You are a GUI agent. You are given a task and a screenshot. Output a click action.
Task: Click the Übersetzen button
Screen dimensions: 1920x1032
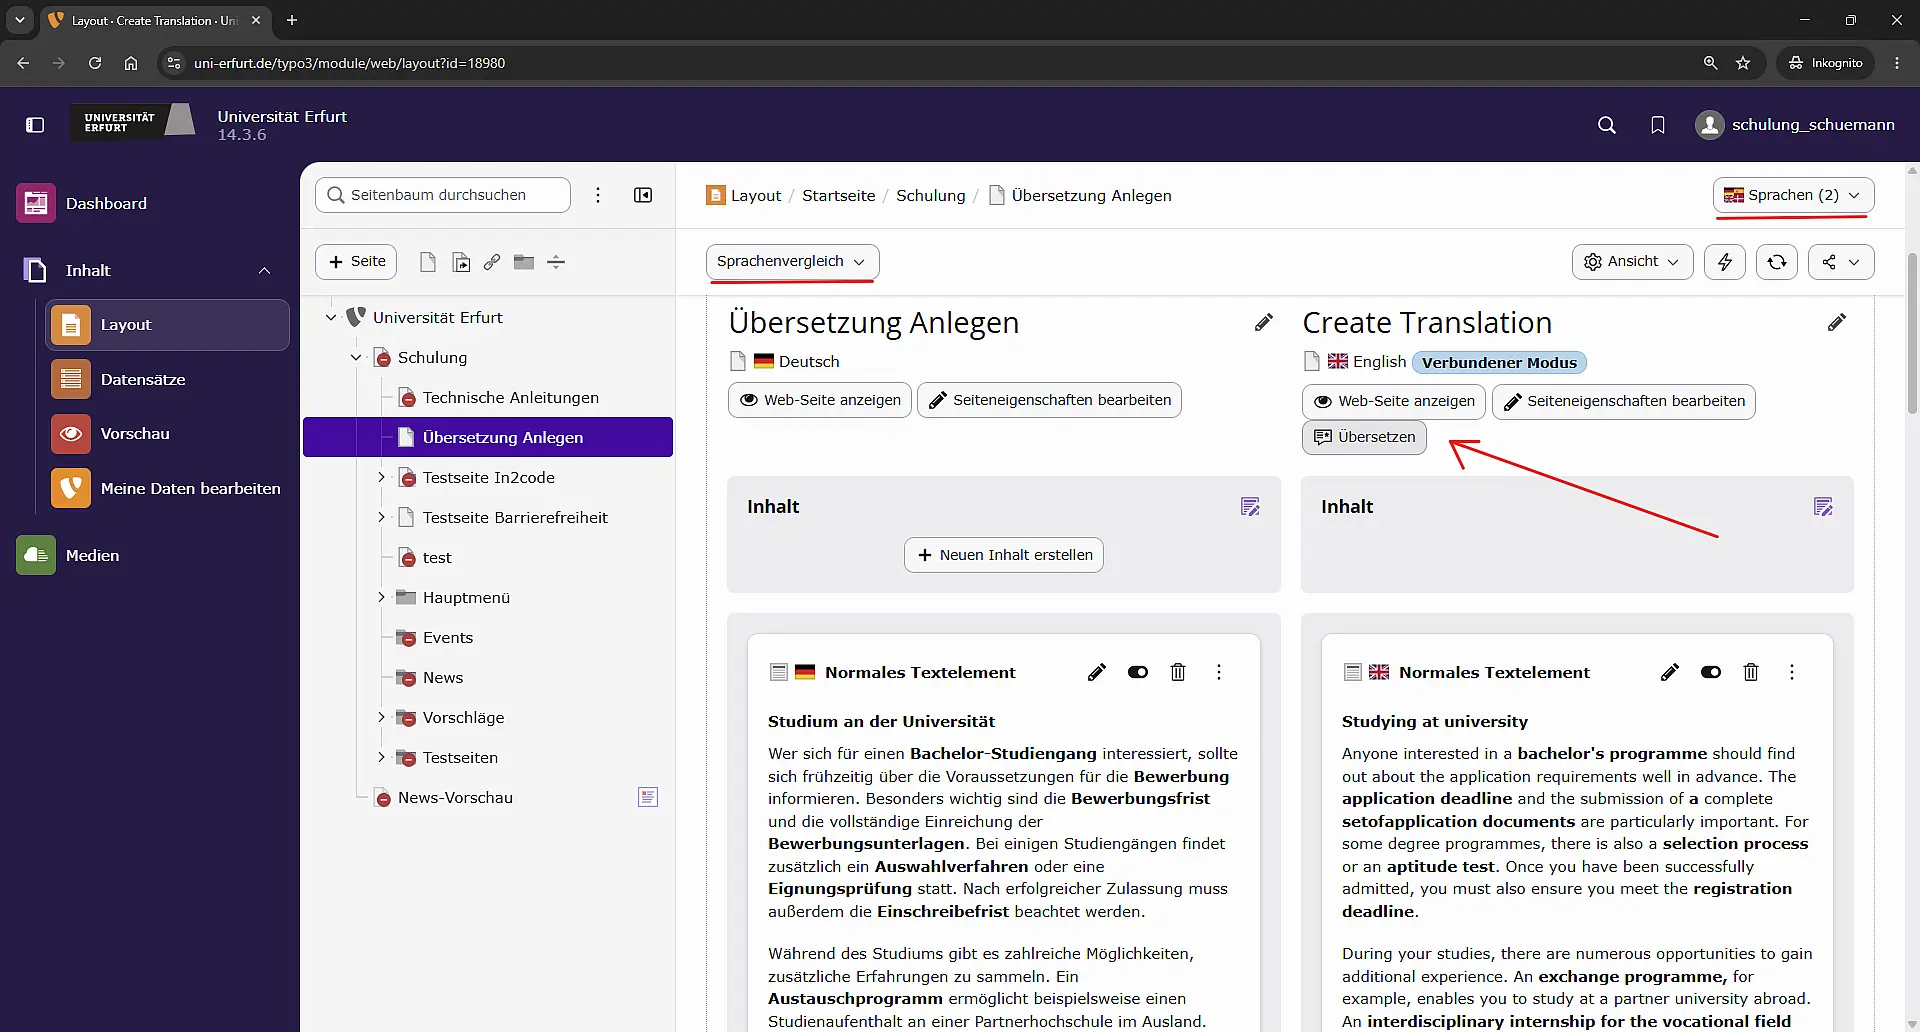tap(1364, 437)
